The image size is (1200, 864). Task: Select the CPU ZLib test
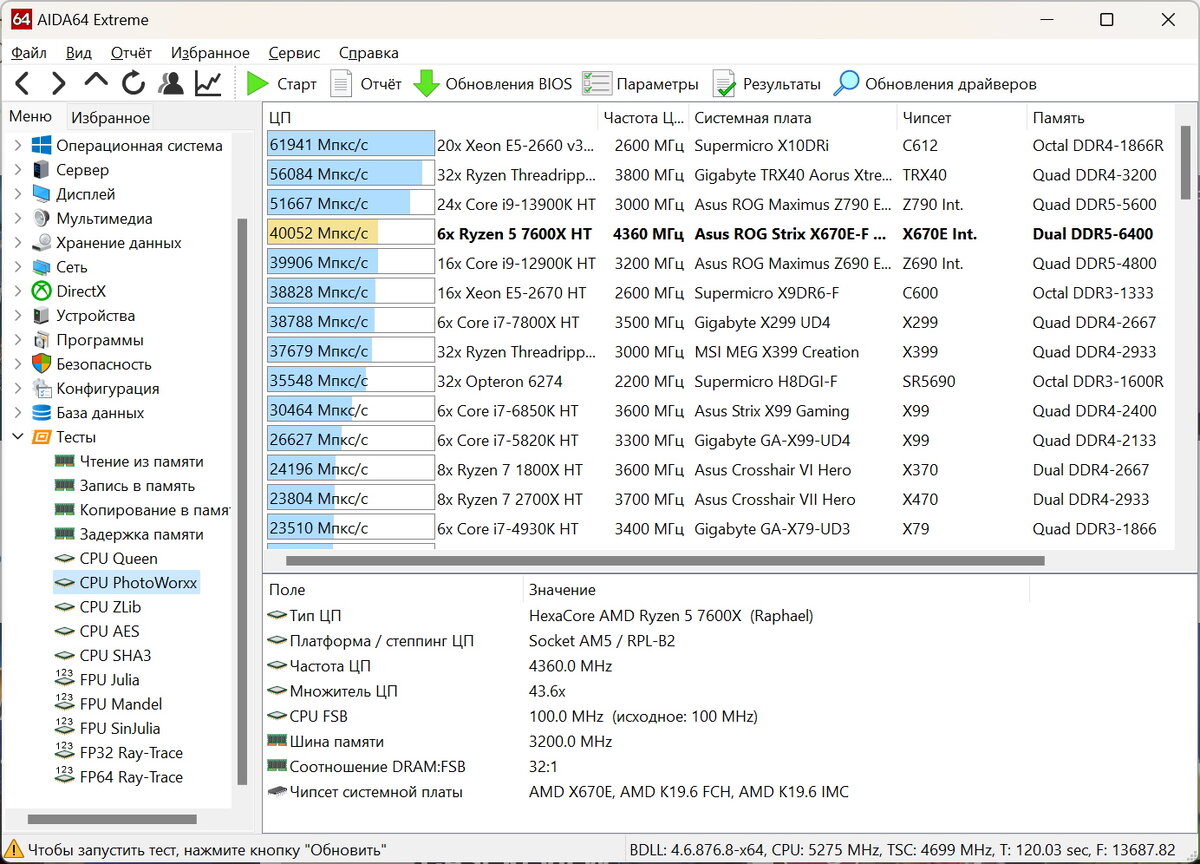[x=110, y=607]
